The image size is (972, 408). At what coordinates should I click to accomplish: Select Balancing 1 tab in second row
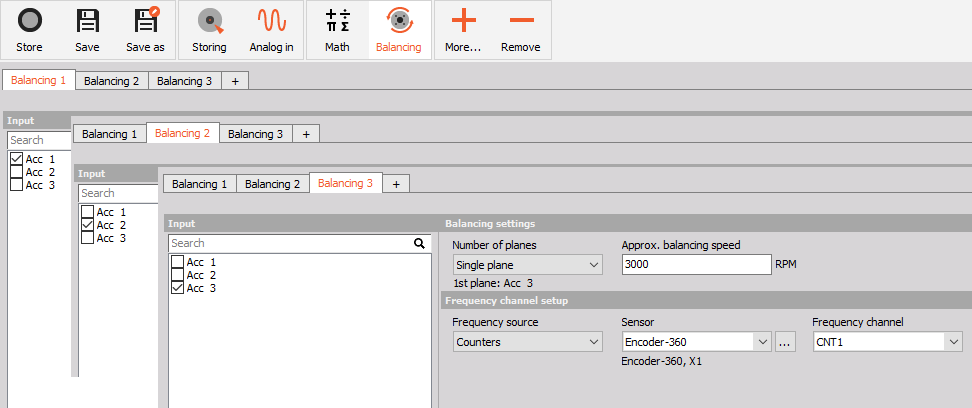pos(110,134)
